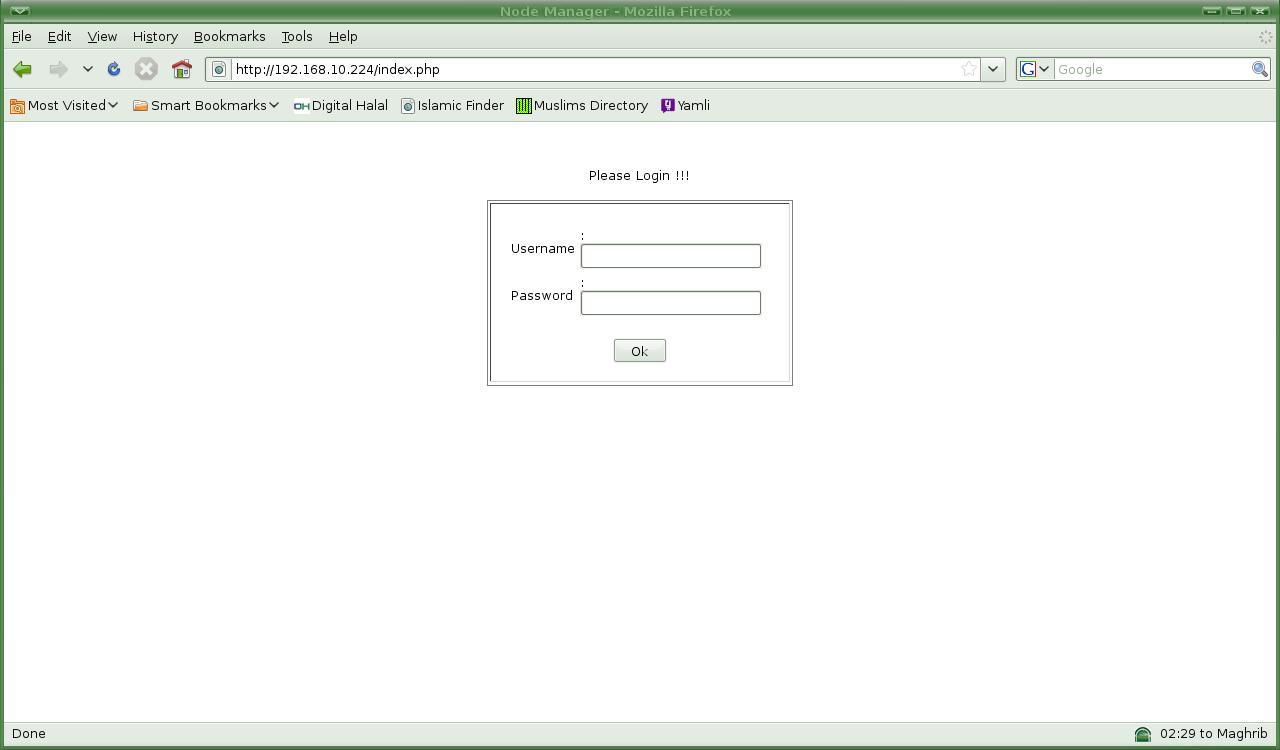Click the 'Done' status bar text

tap(29, 734)
